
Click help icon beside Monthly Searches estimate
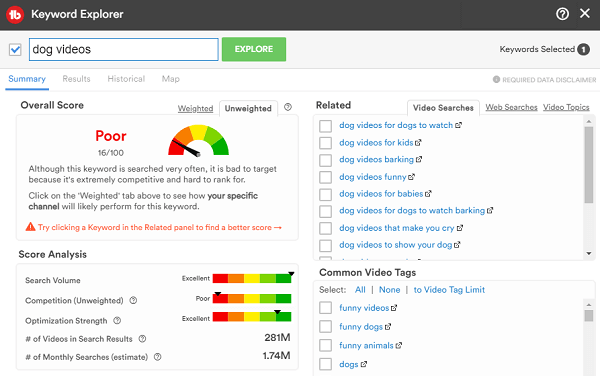click(x=157, y=356)
